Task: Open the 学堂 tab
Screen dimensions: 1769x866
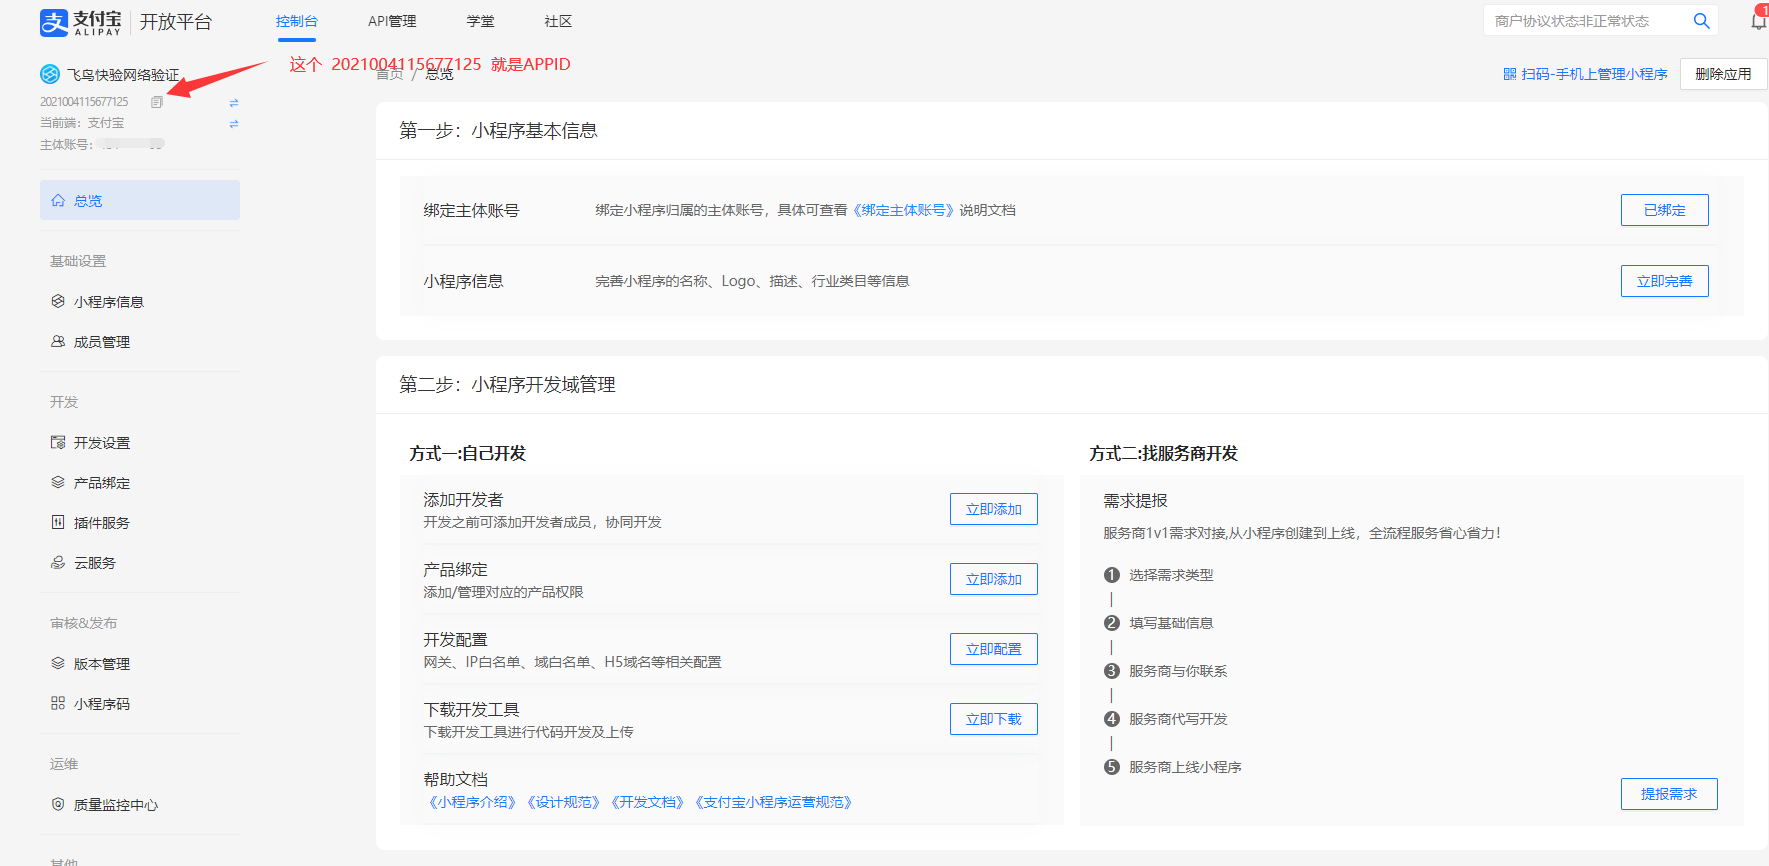Action: [x=481, y=21]
